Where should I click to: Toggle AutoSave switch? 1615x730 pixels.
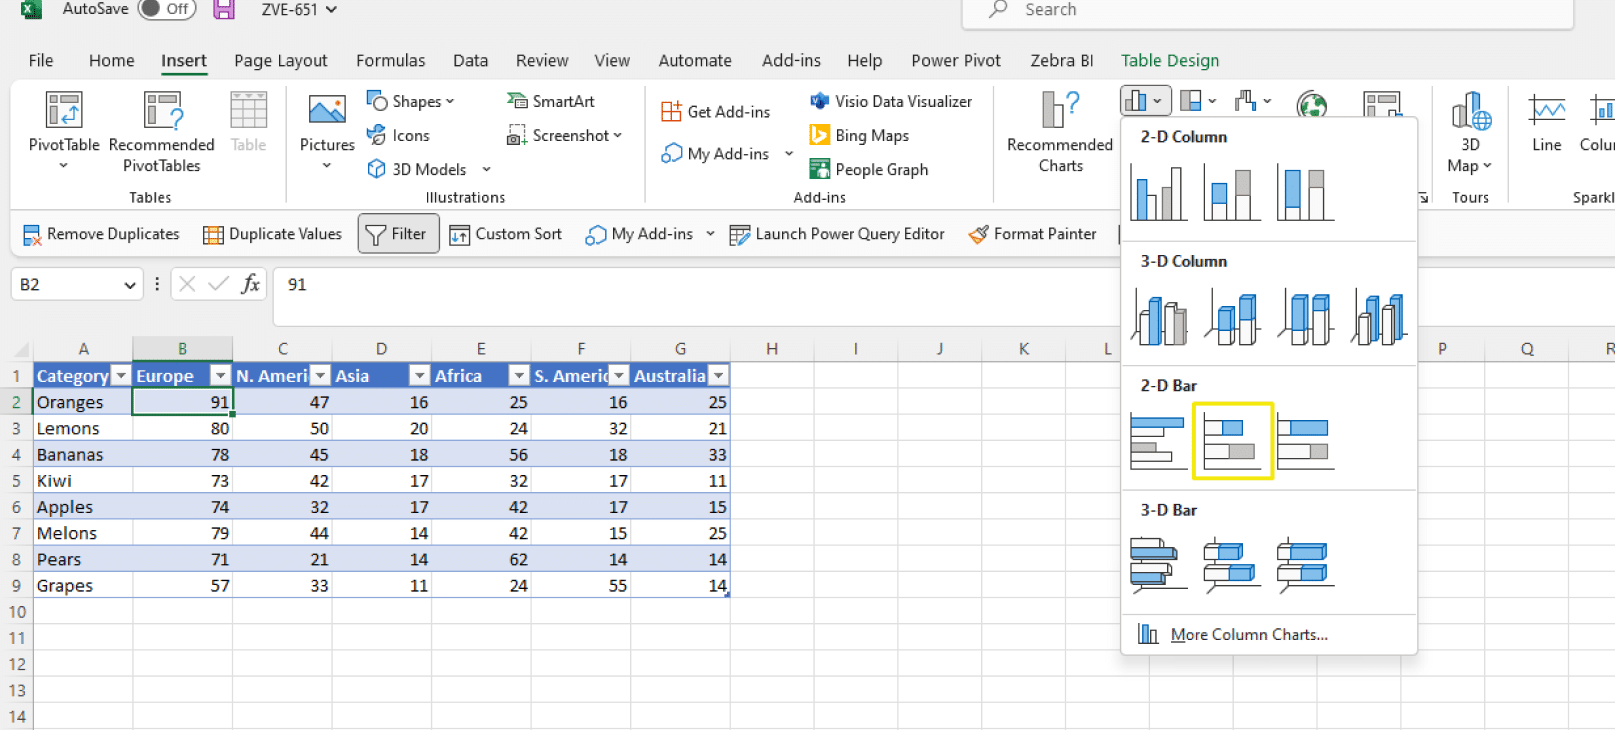pos(166,9)
